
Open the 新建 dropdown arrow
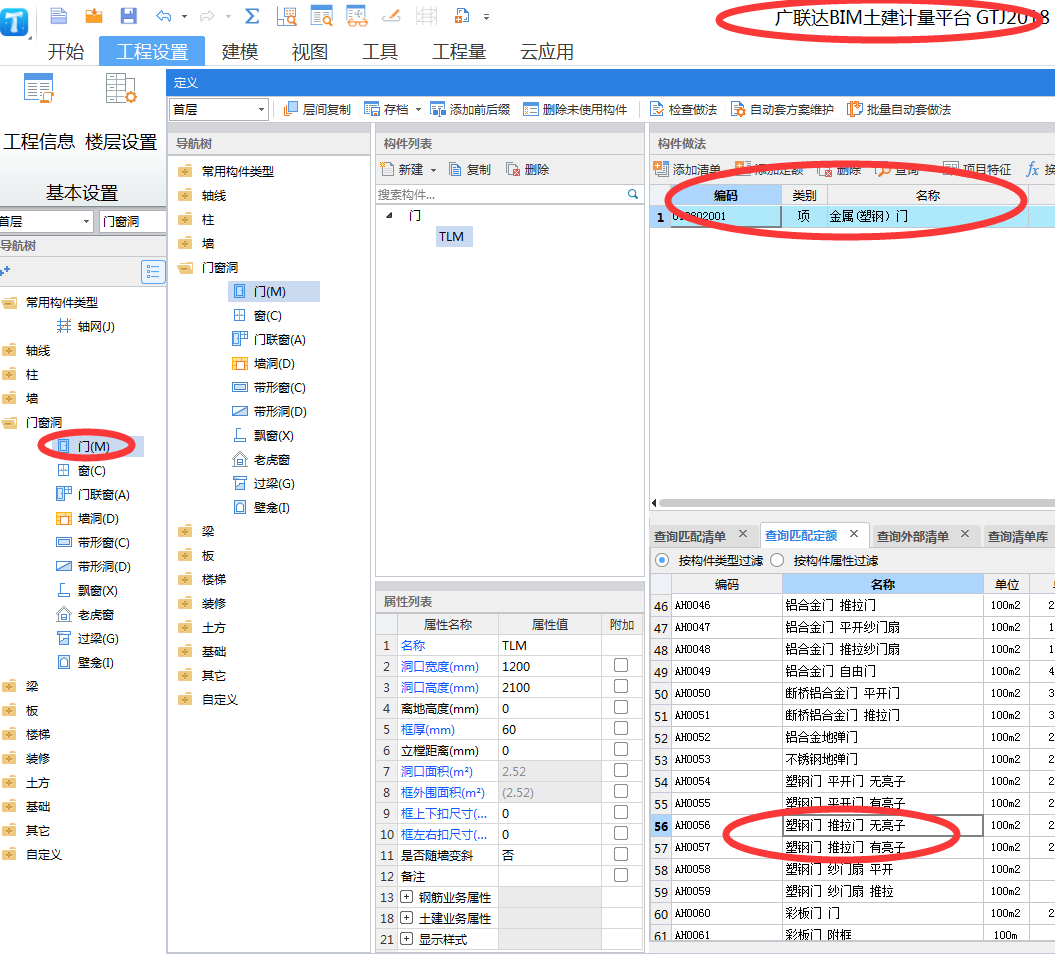click(433, 170)
